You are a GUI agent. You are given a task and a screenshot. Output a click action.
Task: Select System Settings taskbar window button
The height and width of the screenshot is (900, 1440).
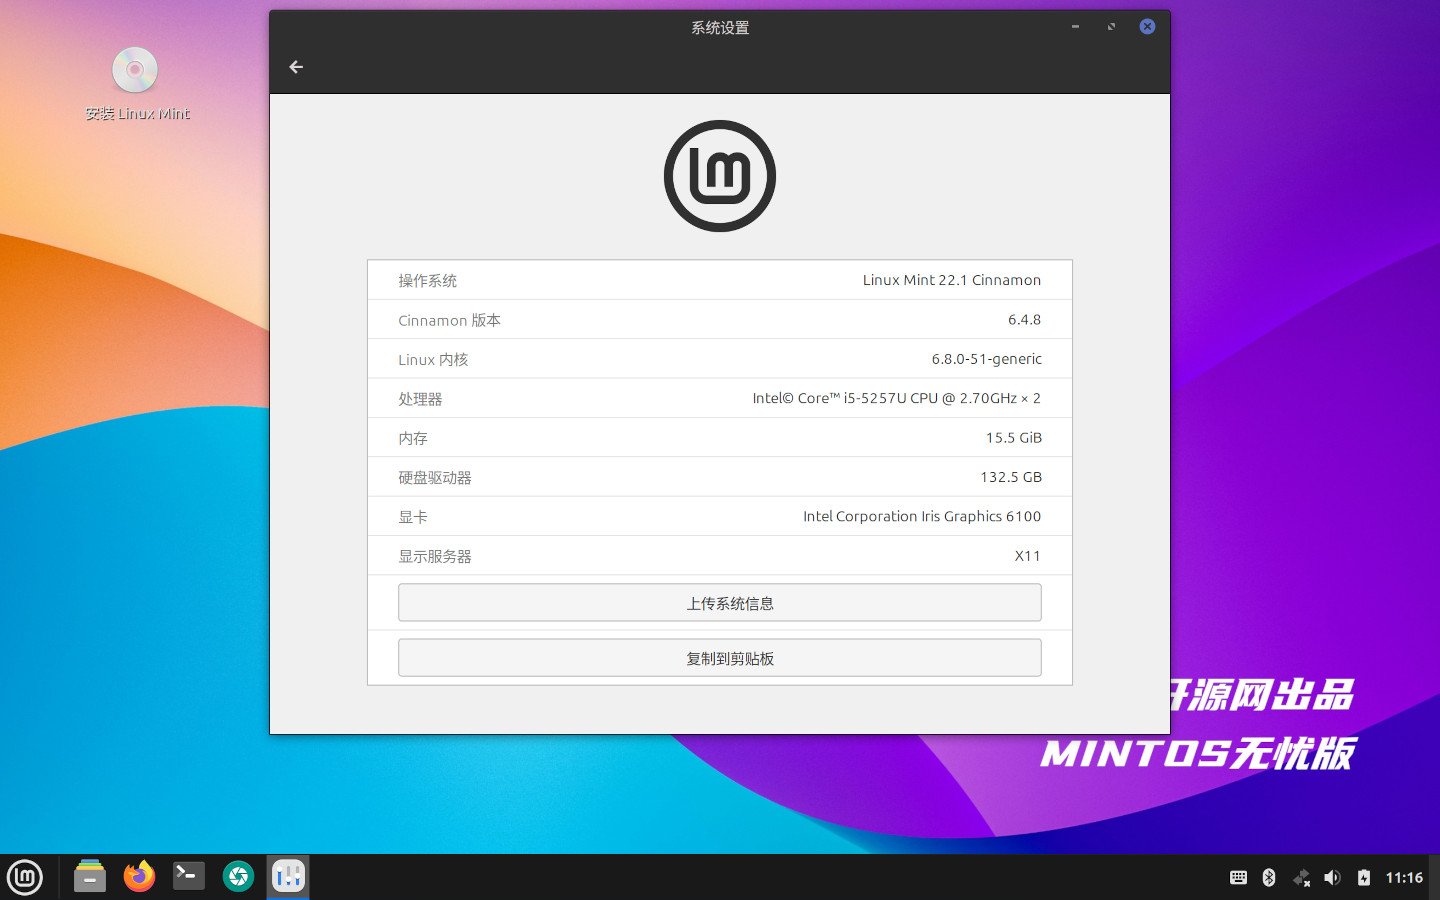pyautogui.click(x=288, y=877)
